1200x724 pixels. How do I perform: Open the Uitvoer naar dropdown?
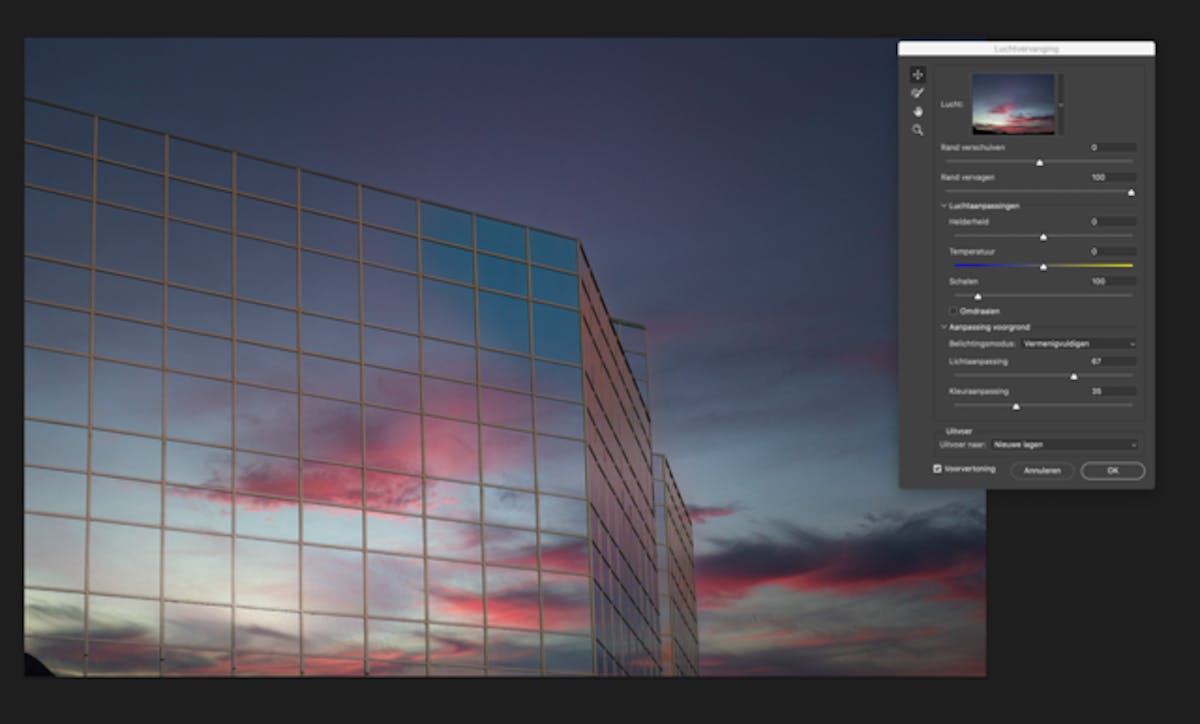[x=1065, y=444]
